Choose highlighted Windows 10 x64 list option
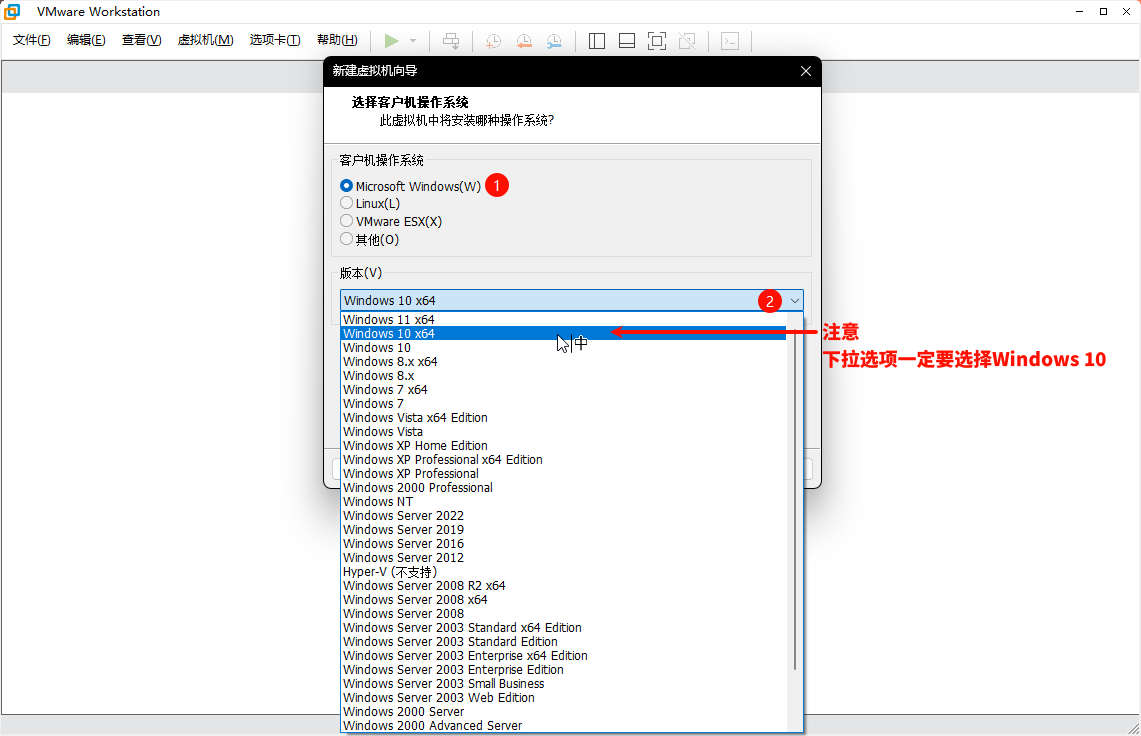The width and height of the screenshot is (1141, 736). (563, 333)
